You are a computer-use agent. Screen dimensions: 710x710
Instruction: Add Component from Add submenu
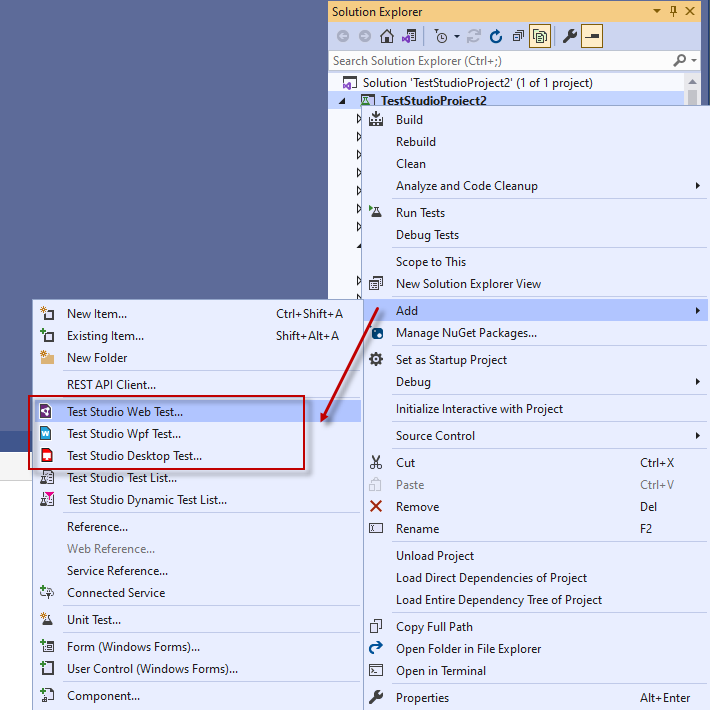[197, 696]
